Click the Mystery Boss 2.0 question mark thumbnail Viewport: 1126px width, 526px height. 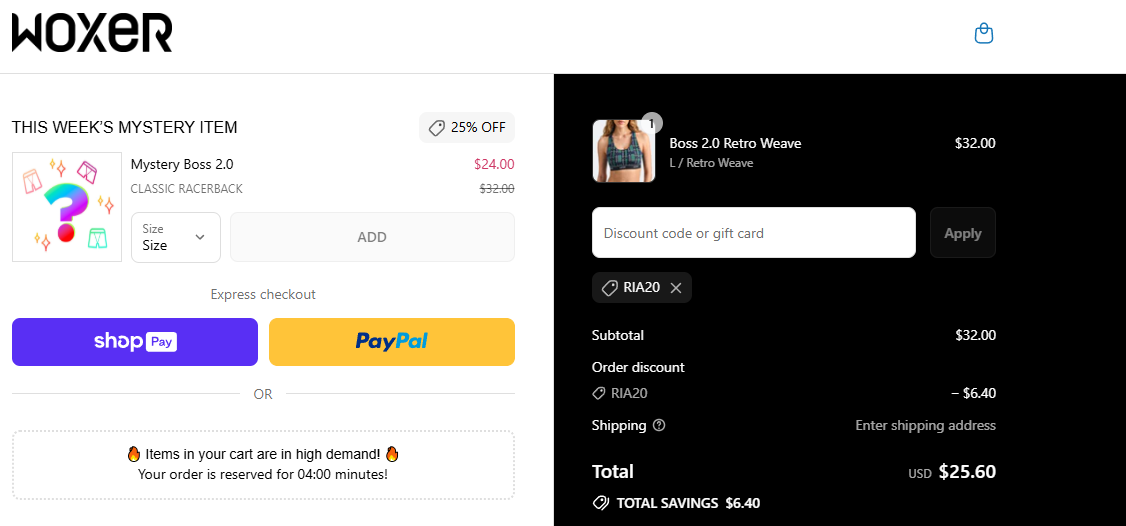[67, 207]
